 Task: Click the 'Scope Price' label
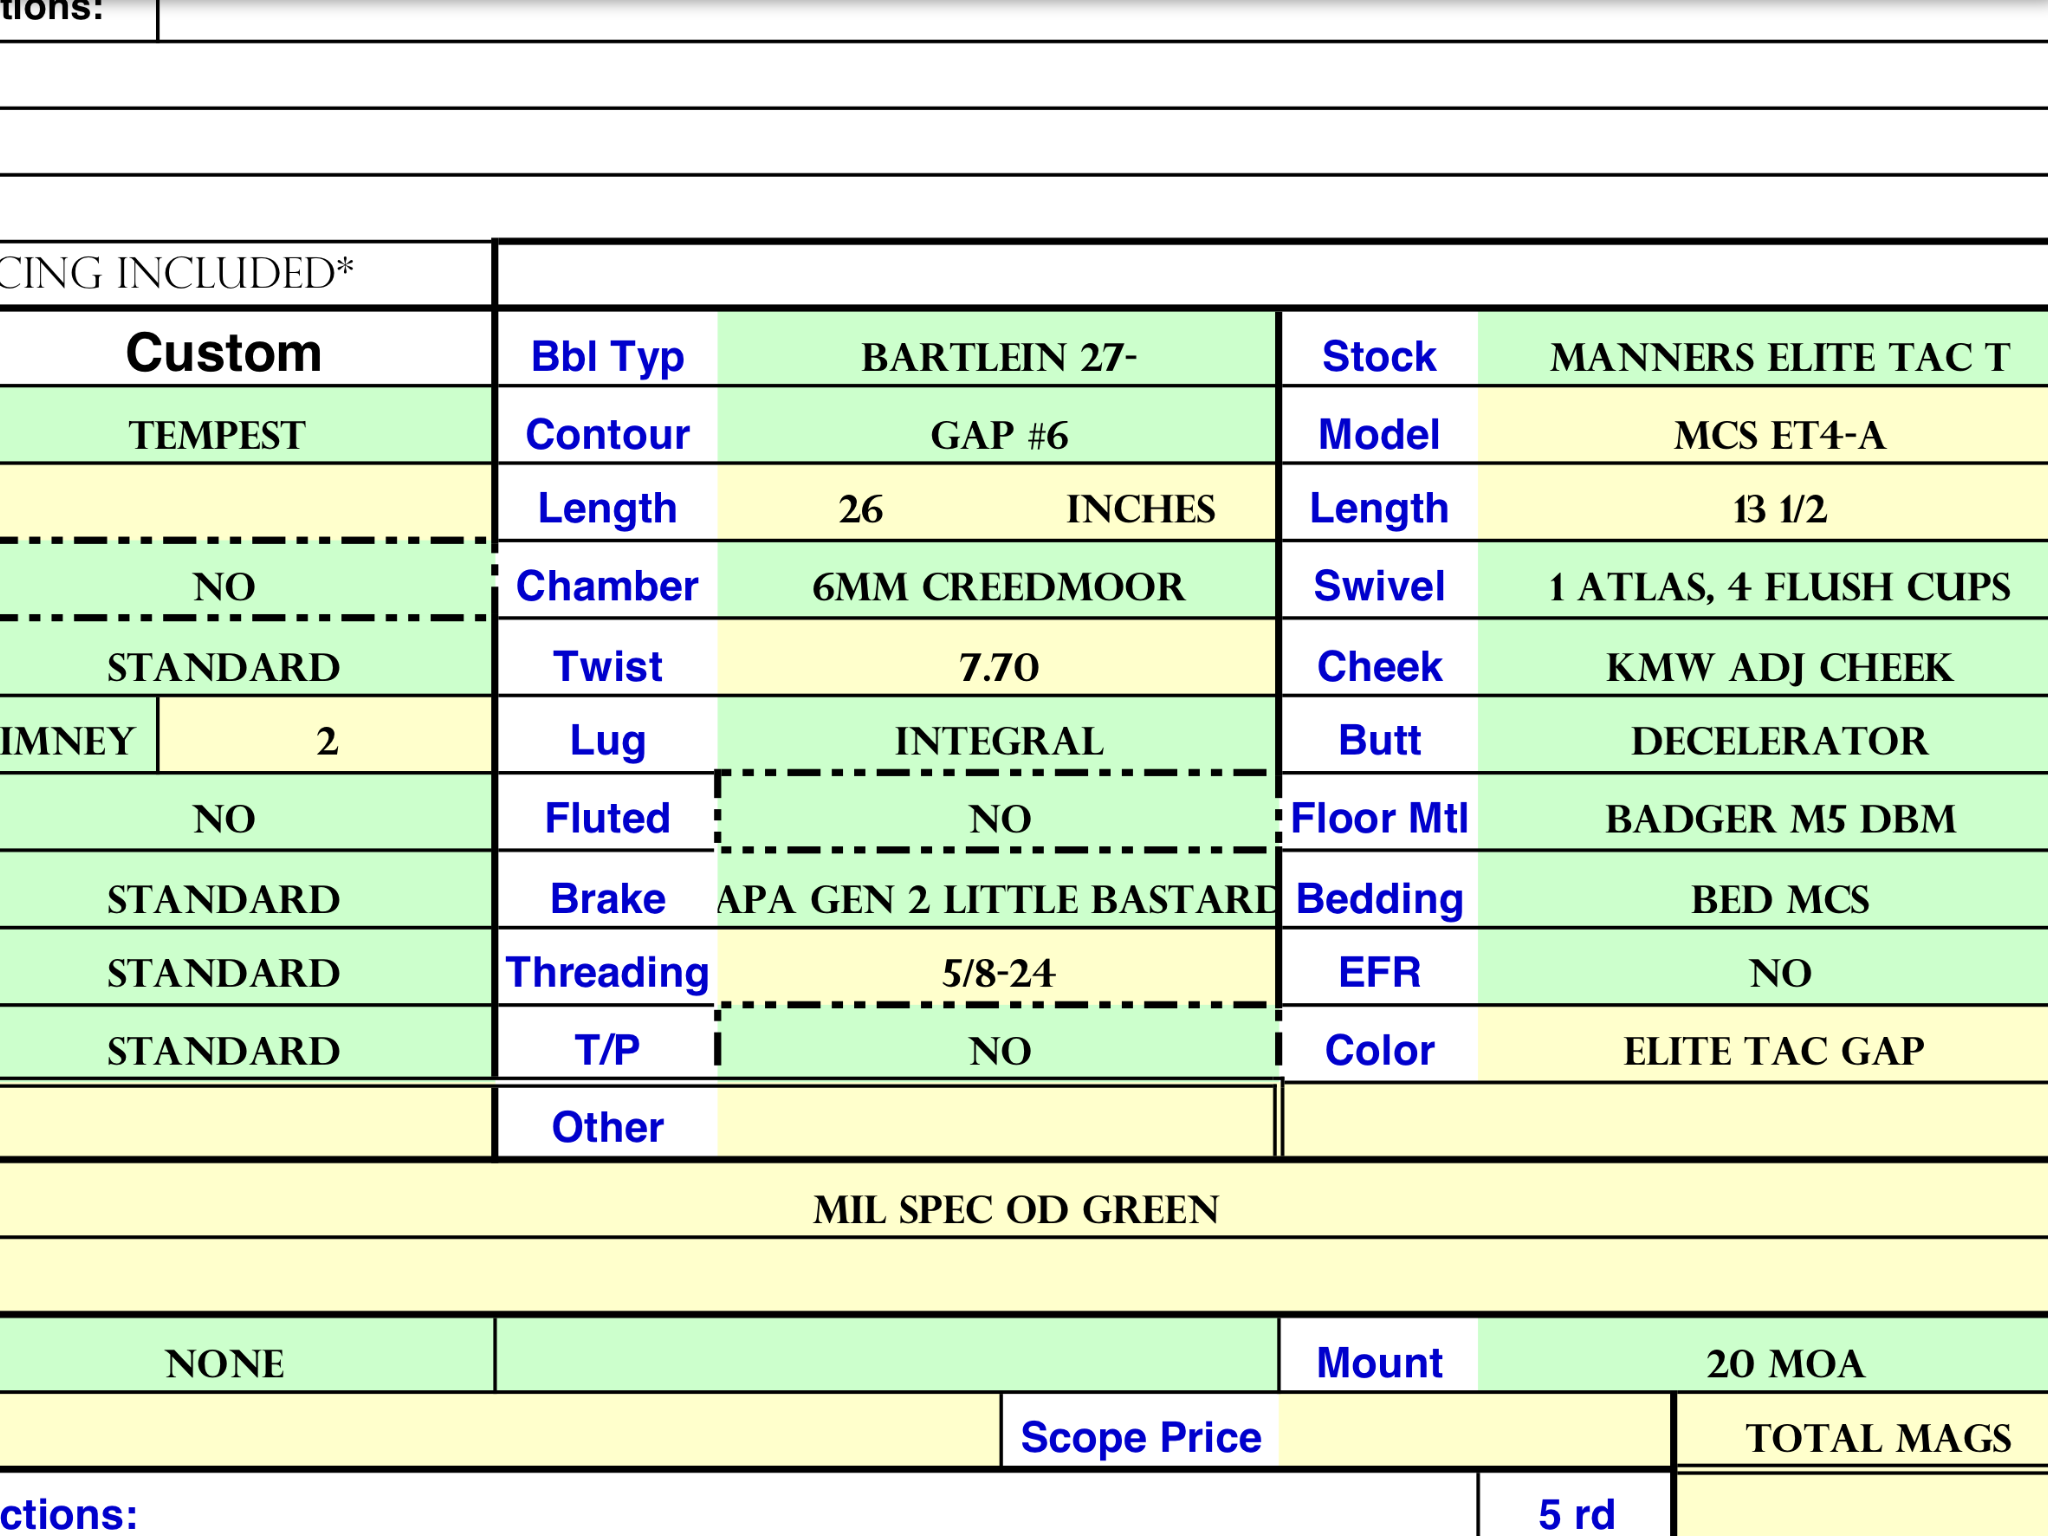coord(1140,1437)
